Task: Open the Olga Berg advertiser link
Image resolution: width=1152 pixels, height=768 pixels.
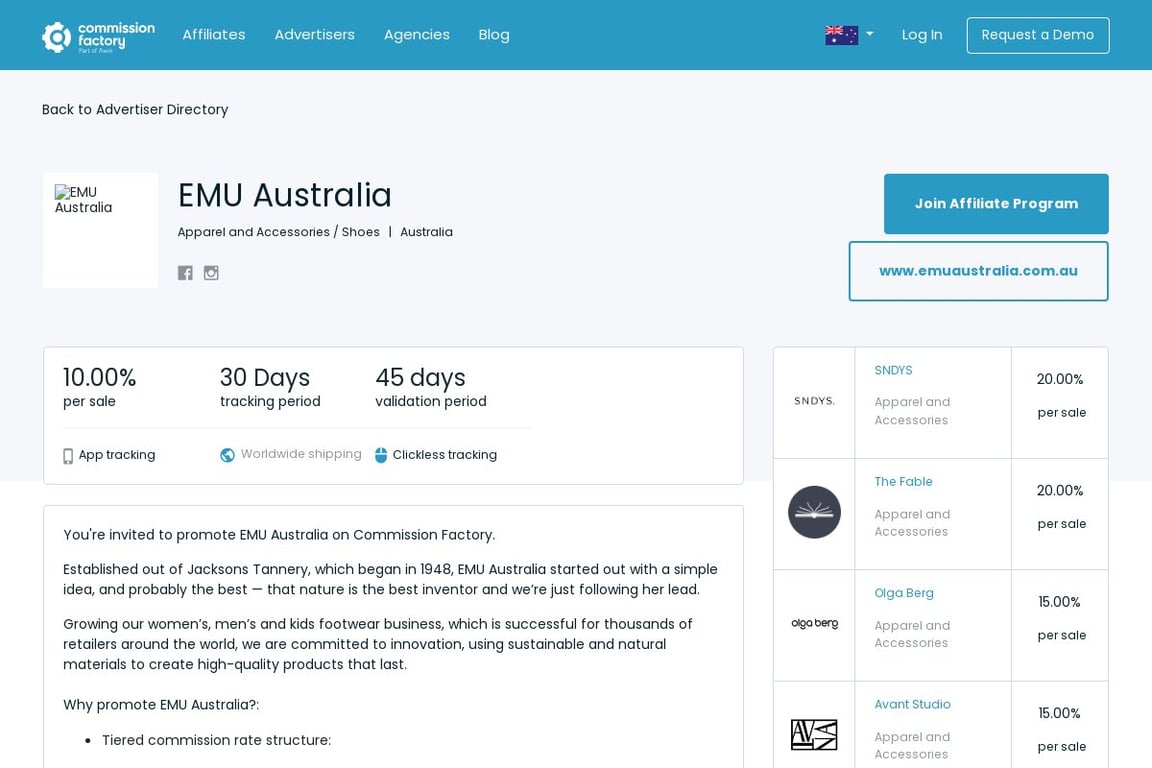Action: [904, 593]
